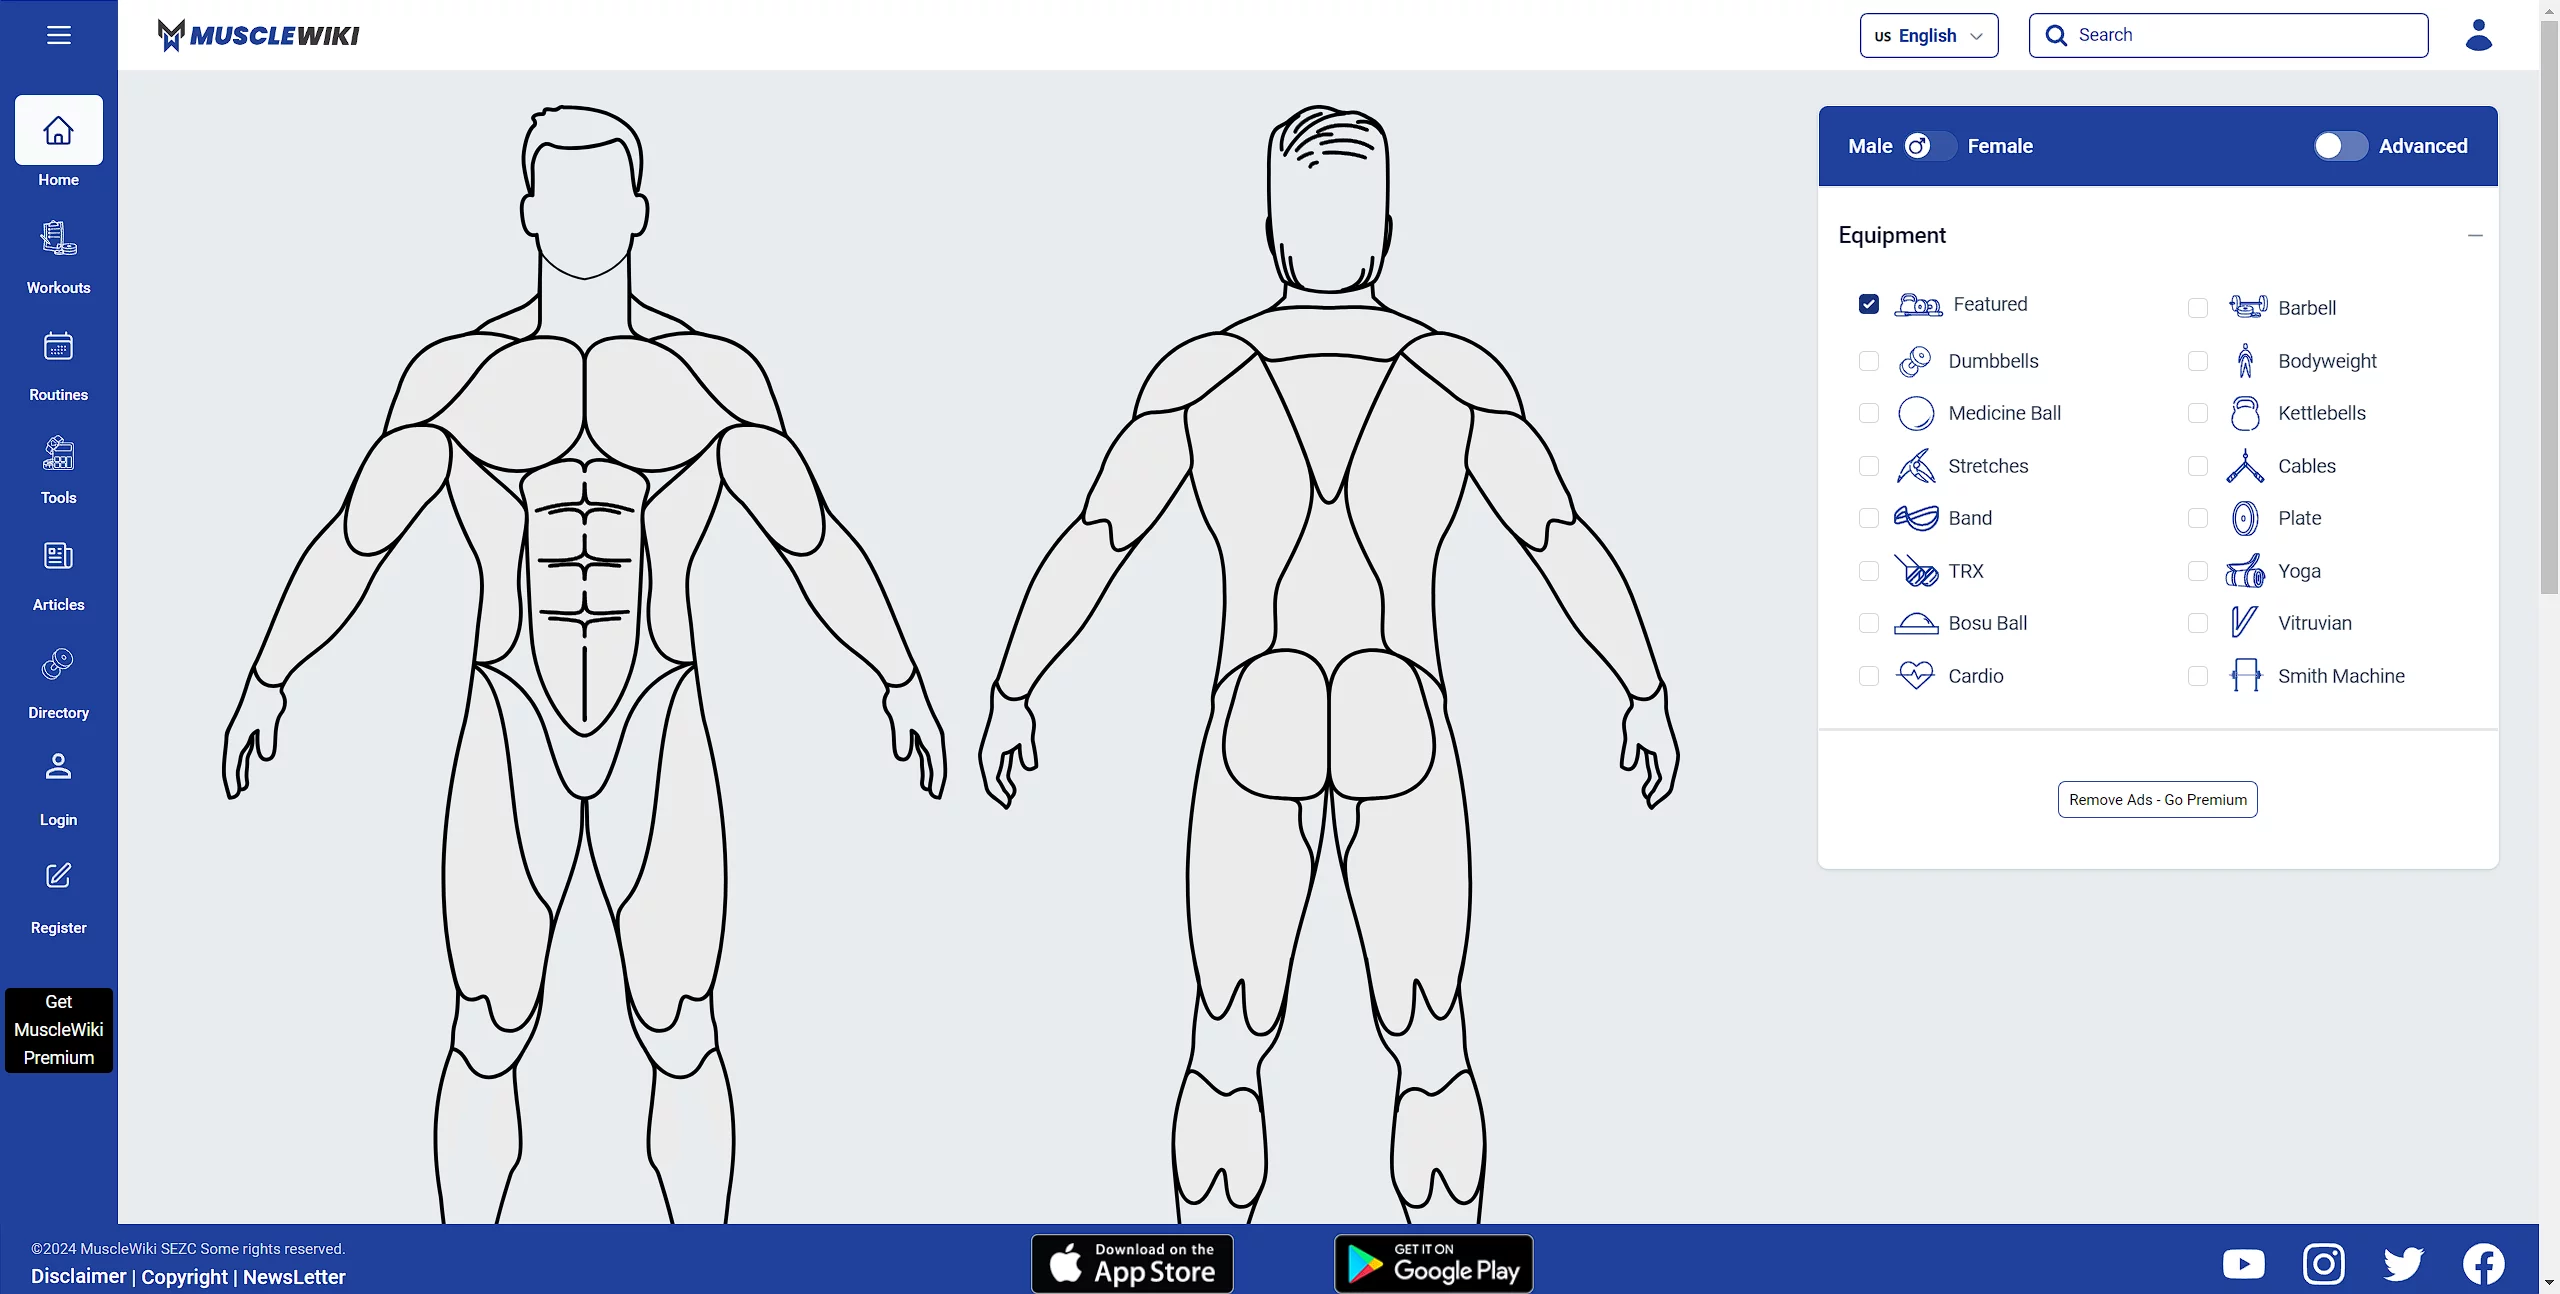Open the Disclaimer footer link

point(78,1277)
